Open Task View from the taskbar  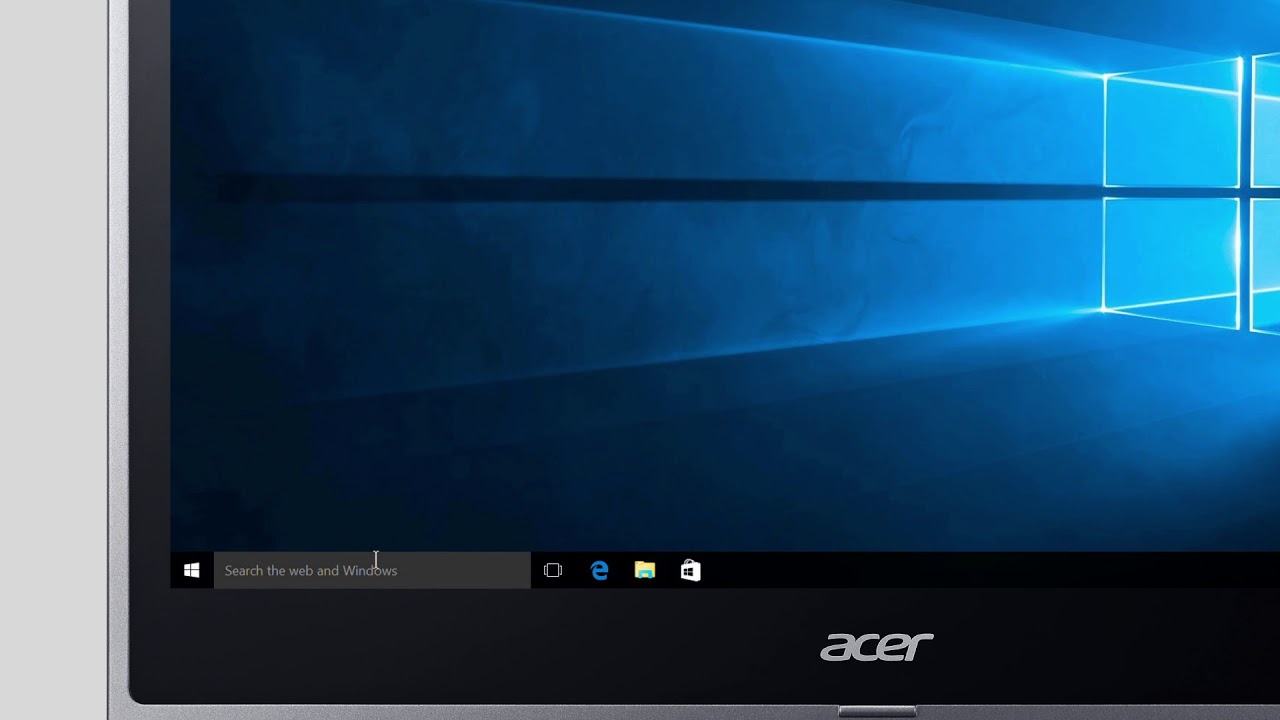pyautogui.click(x=553, y=570)
